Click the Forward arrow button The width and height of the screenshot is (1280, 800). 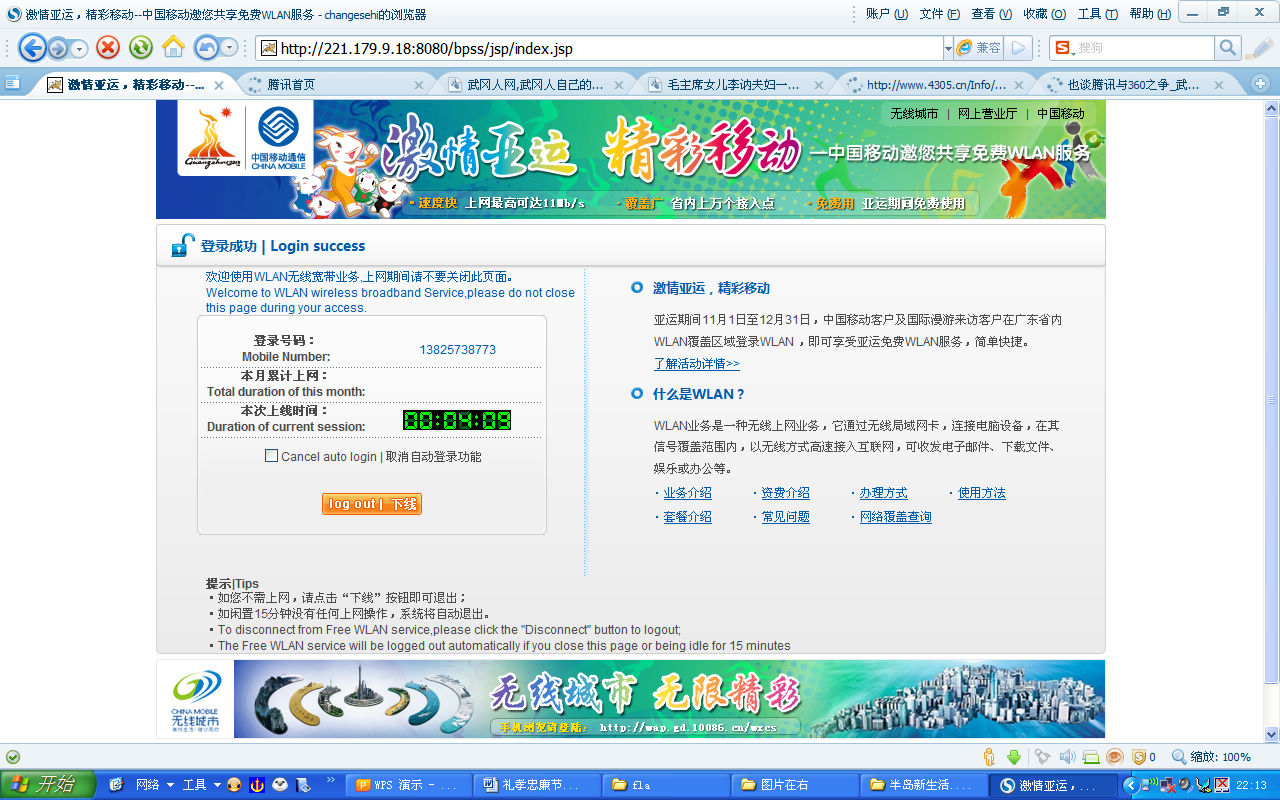click(x=57, y=48)
